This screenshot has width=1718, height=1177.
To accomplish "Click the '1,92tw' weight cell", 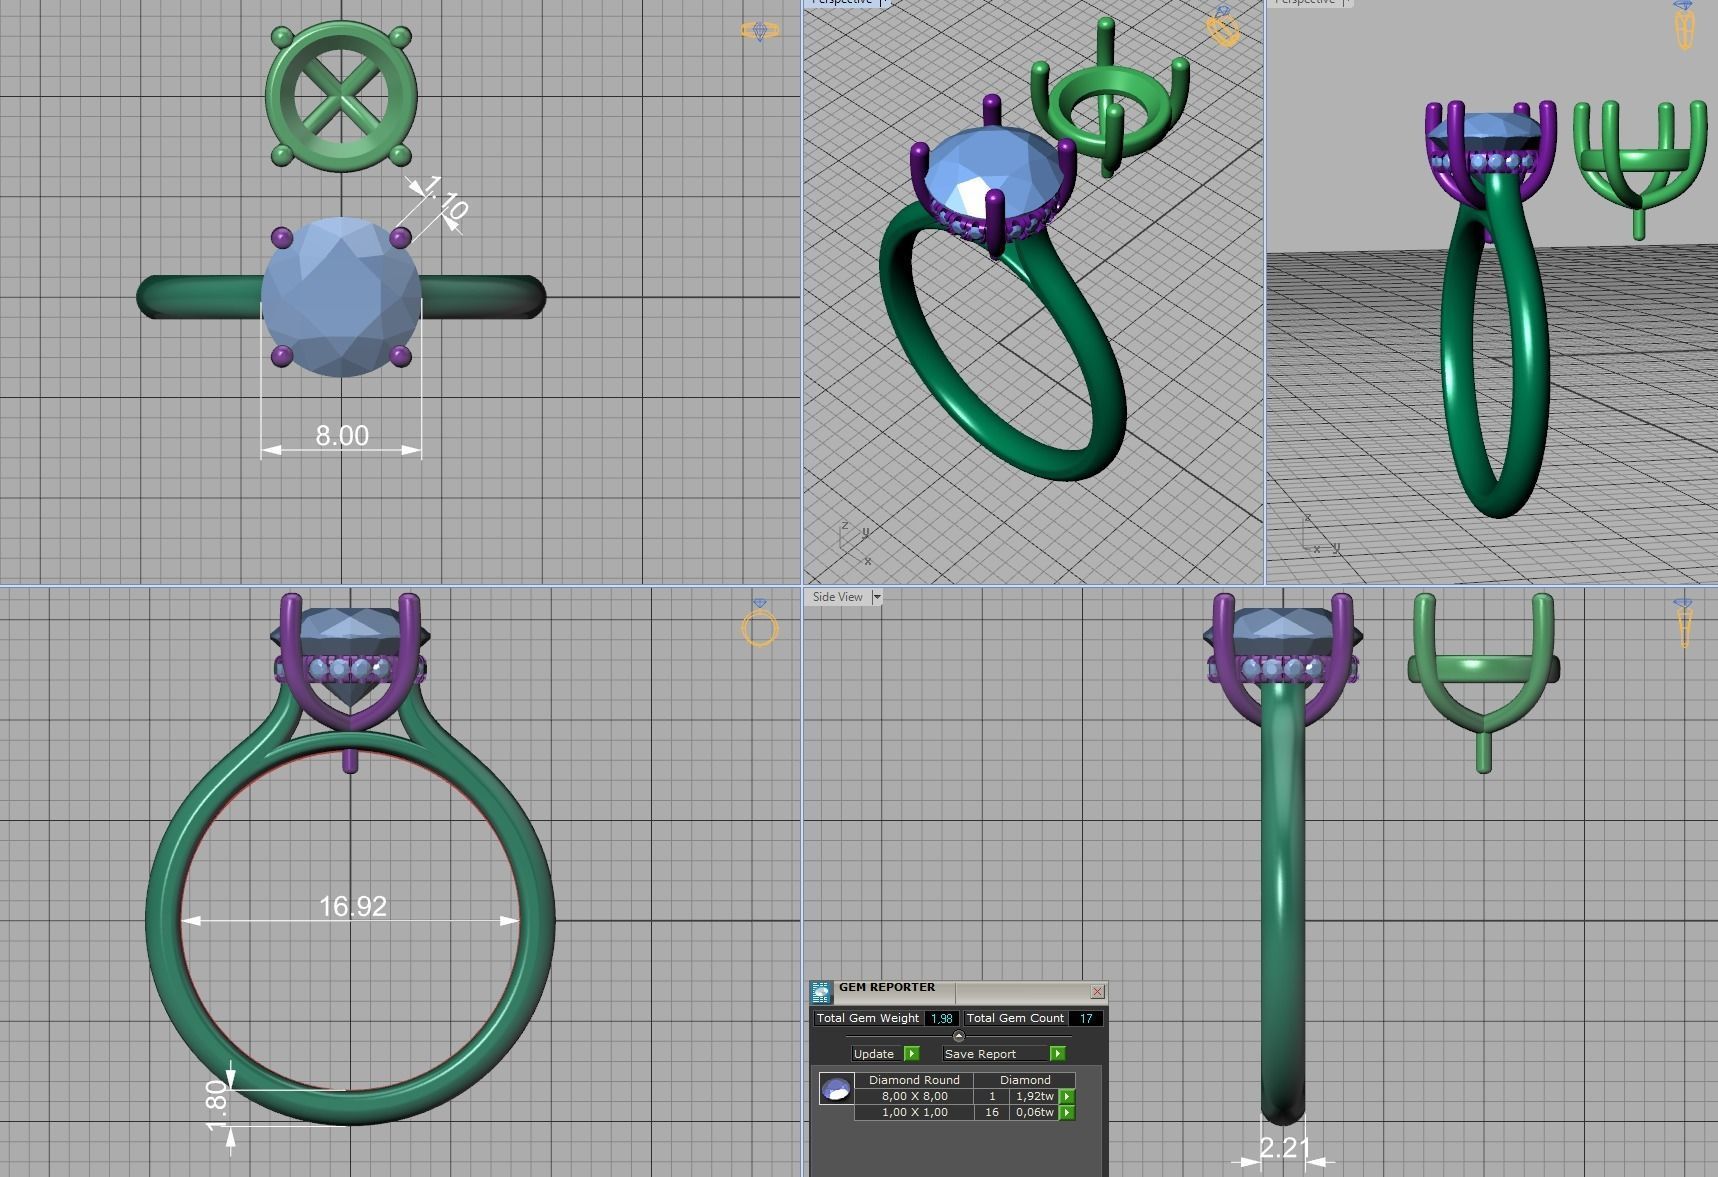I will point(1035,1096).
